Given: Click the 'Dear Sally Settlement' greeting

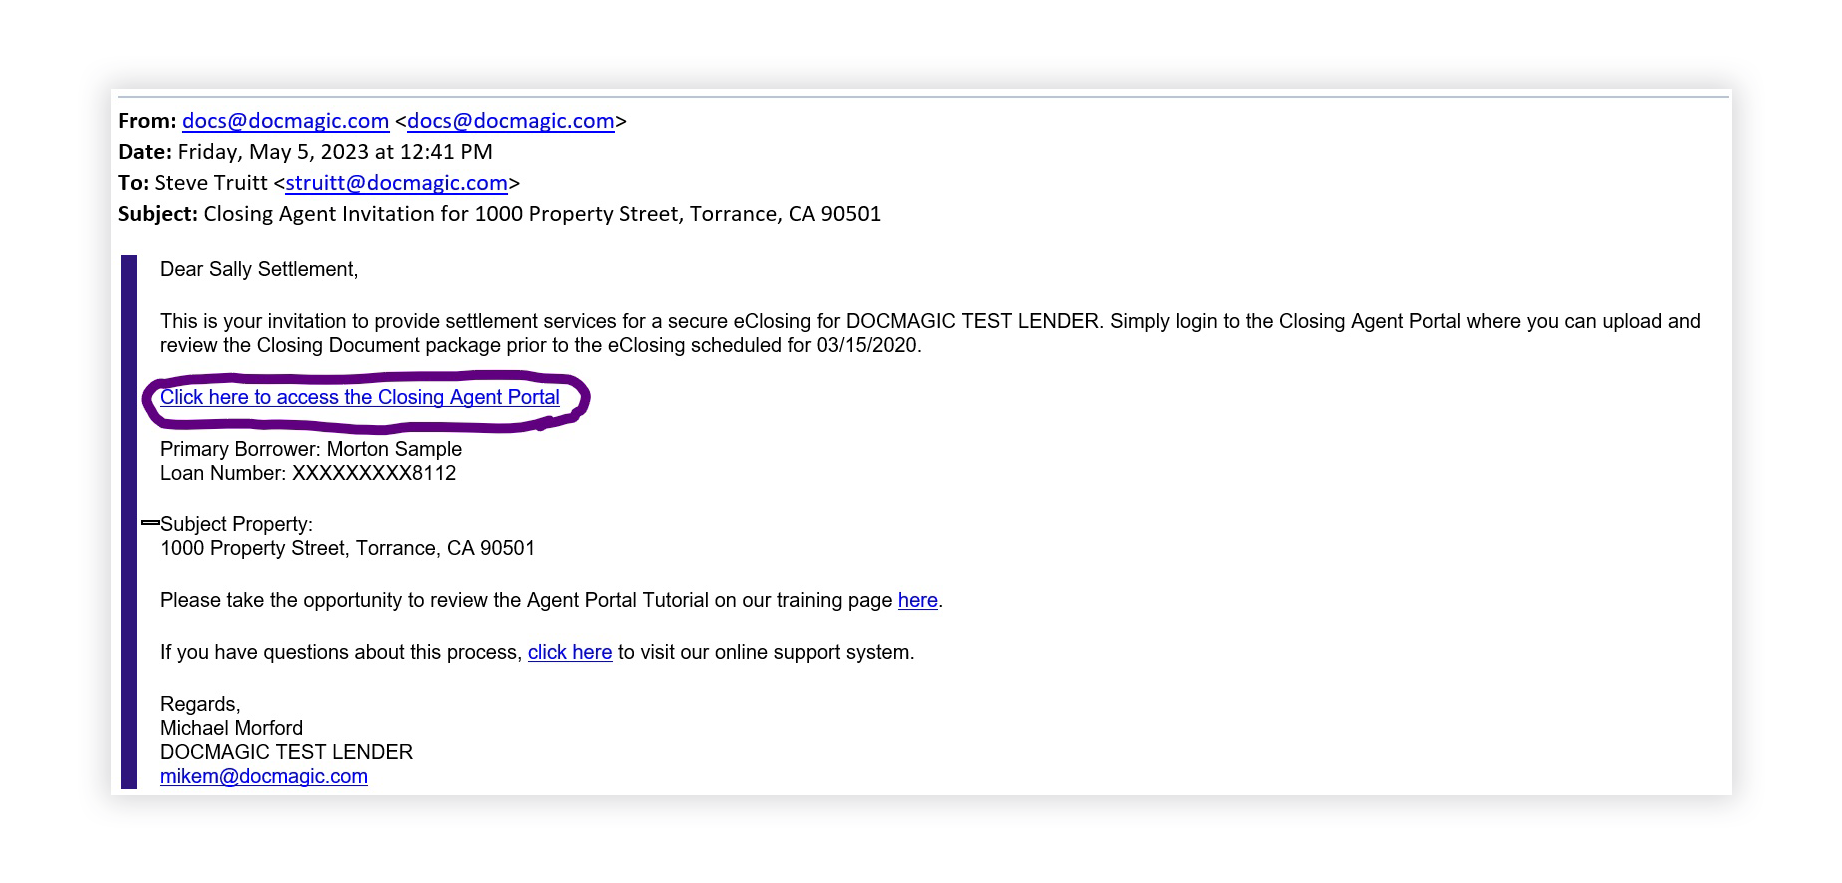Looking at the screenshot, I should point(258,269).
